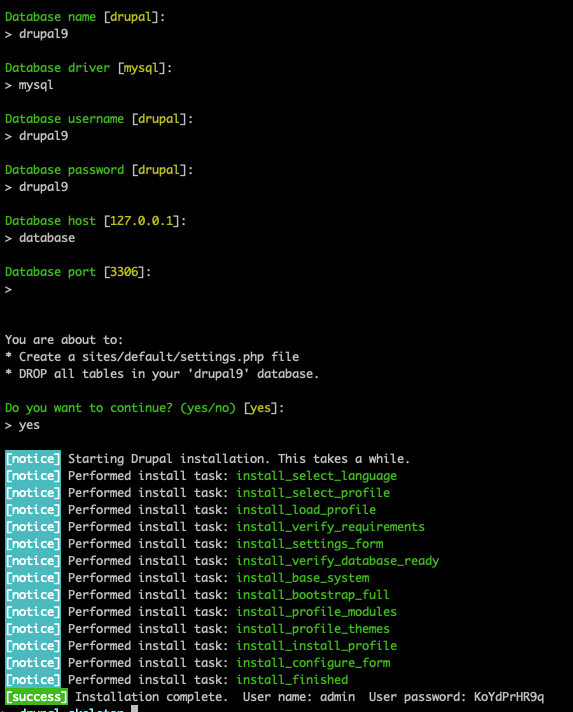Viewport: 573px width, 712px height.
Task: Click the 'Database host [127.0.0.1]:' prompt
Action: [95, 221]
